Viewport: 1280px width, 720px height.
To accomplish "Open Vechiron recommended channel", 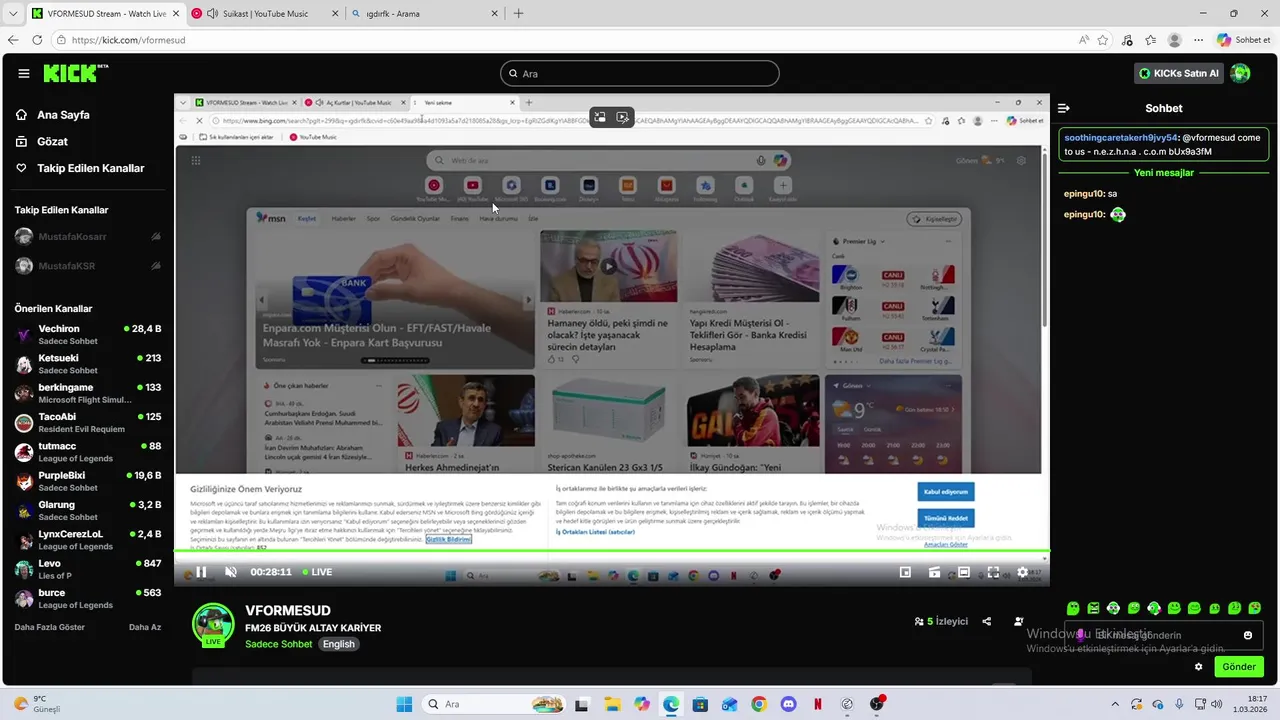I will point(88,335).
